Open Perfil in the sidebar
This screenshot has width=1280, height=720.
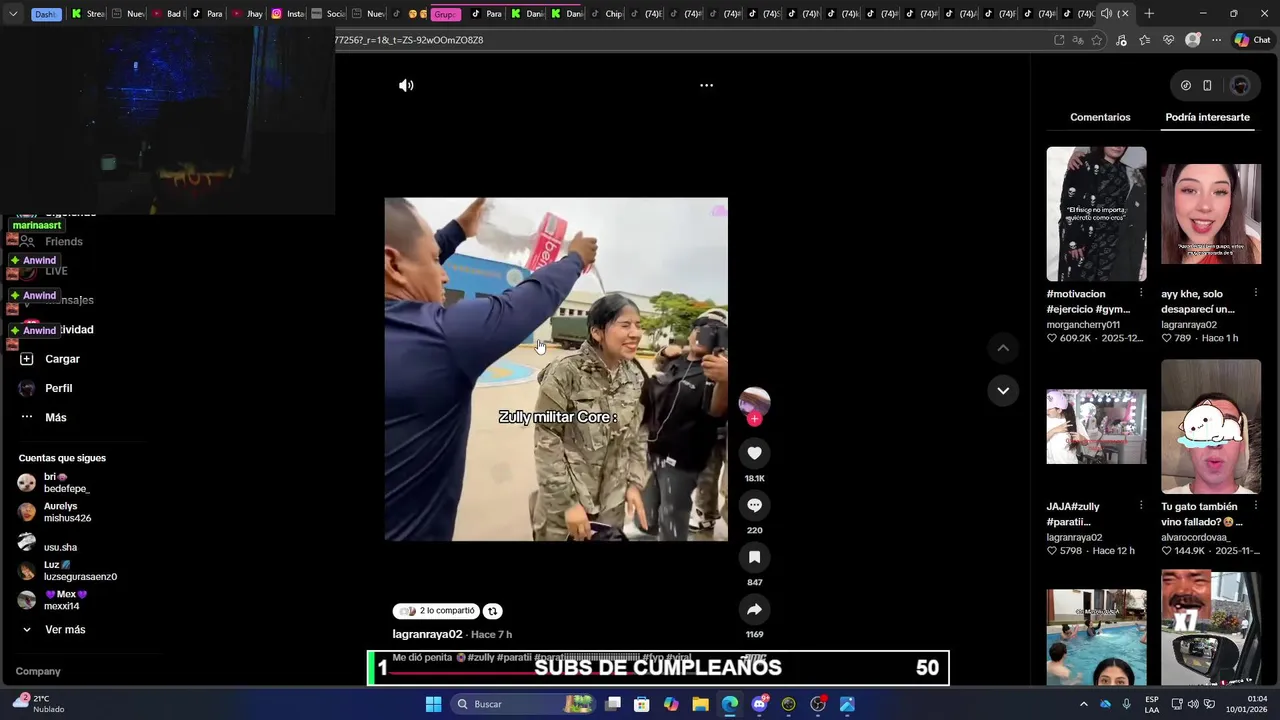click(x=46, y=388)
